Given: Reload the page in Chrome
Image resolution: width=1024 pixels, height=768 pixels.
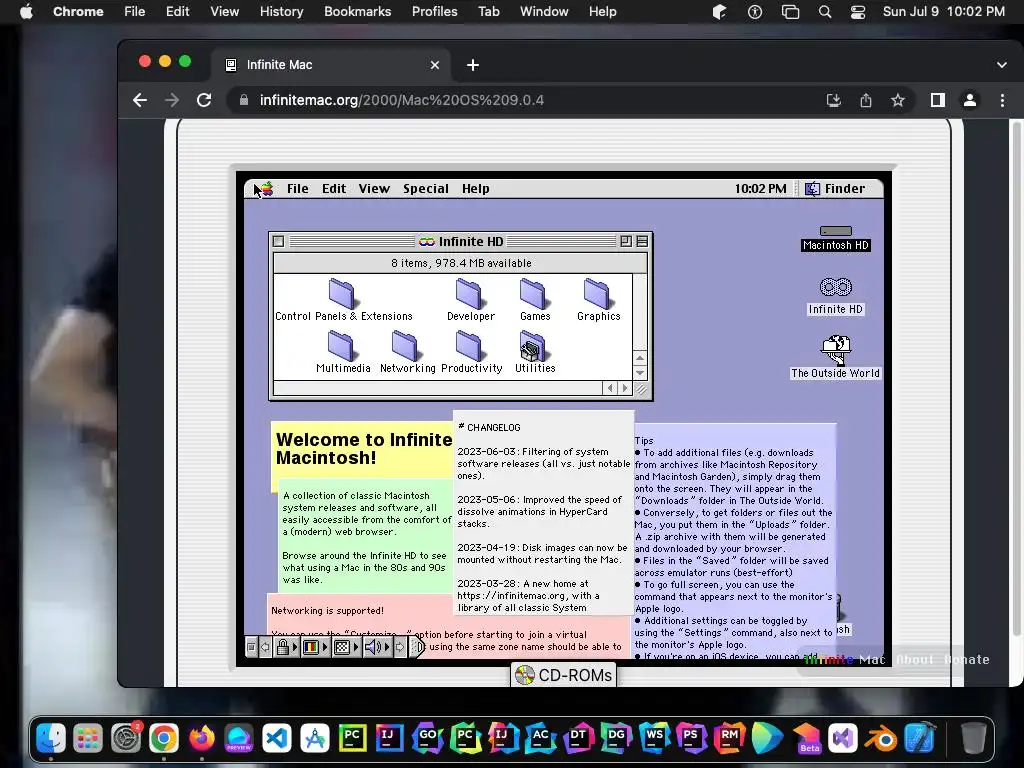Looking at the screenshot, I should click(x=204, y=100).
